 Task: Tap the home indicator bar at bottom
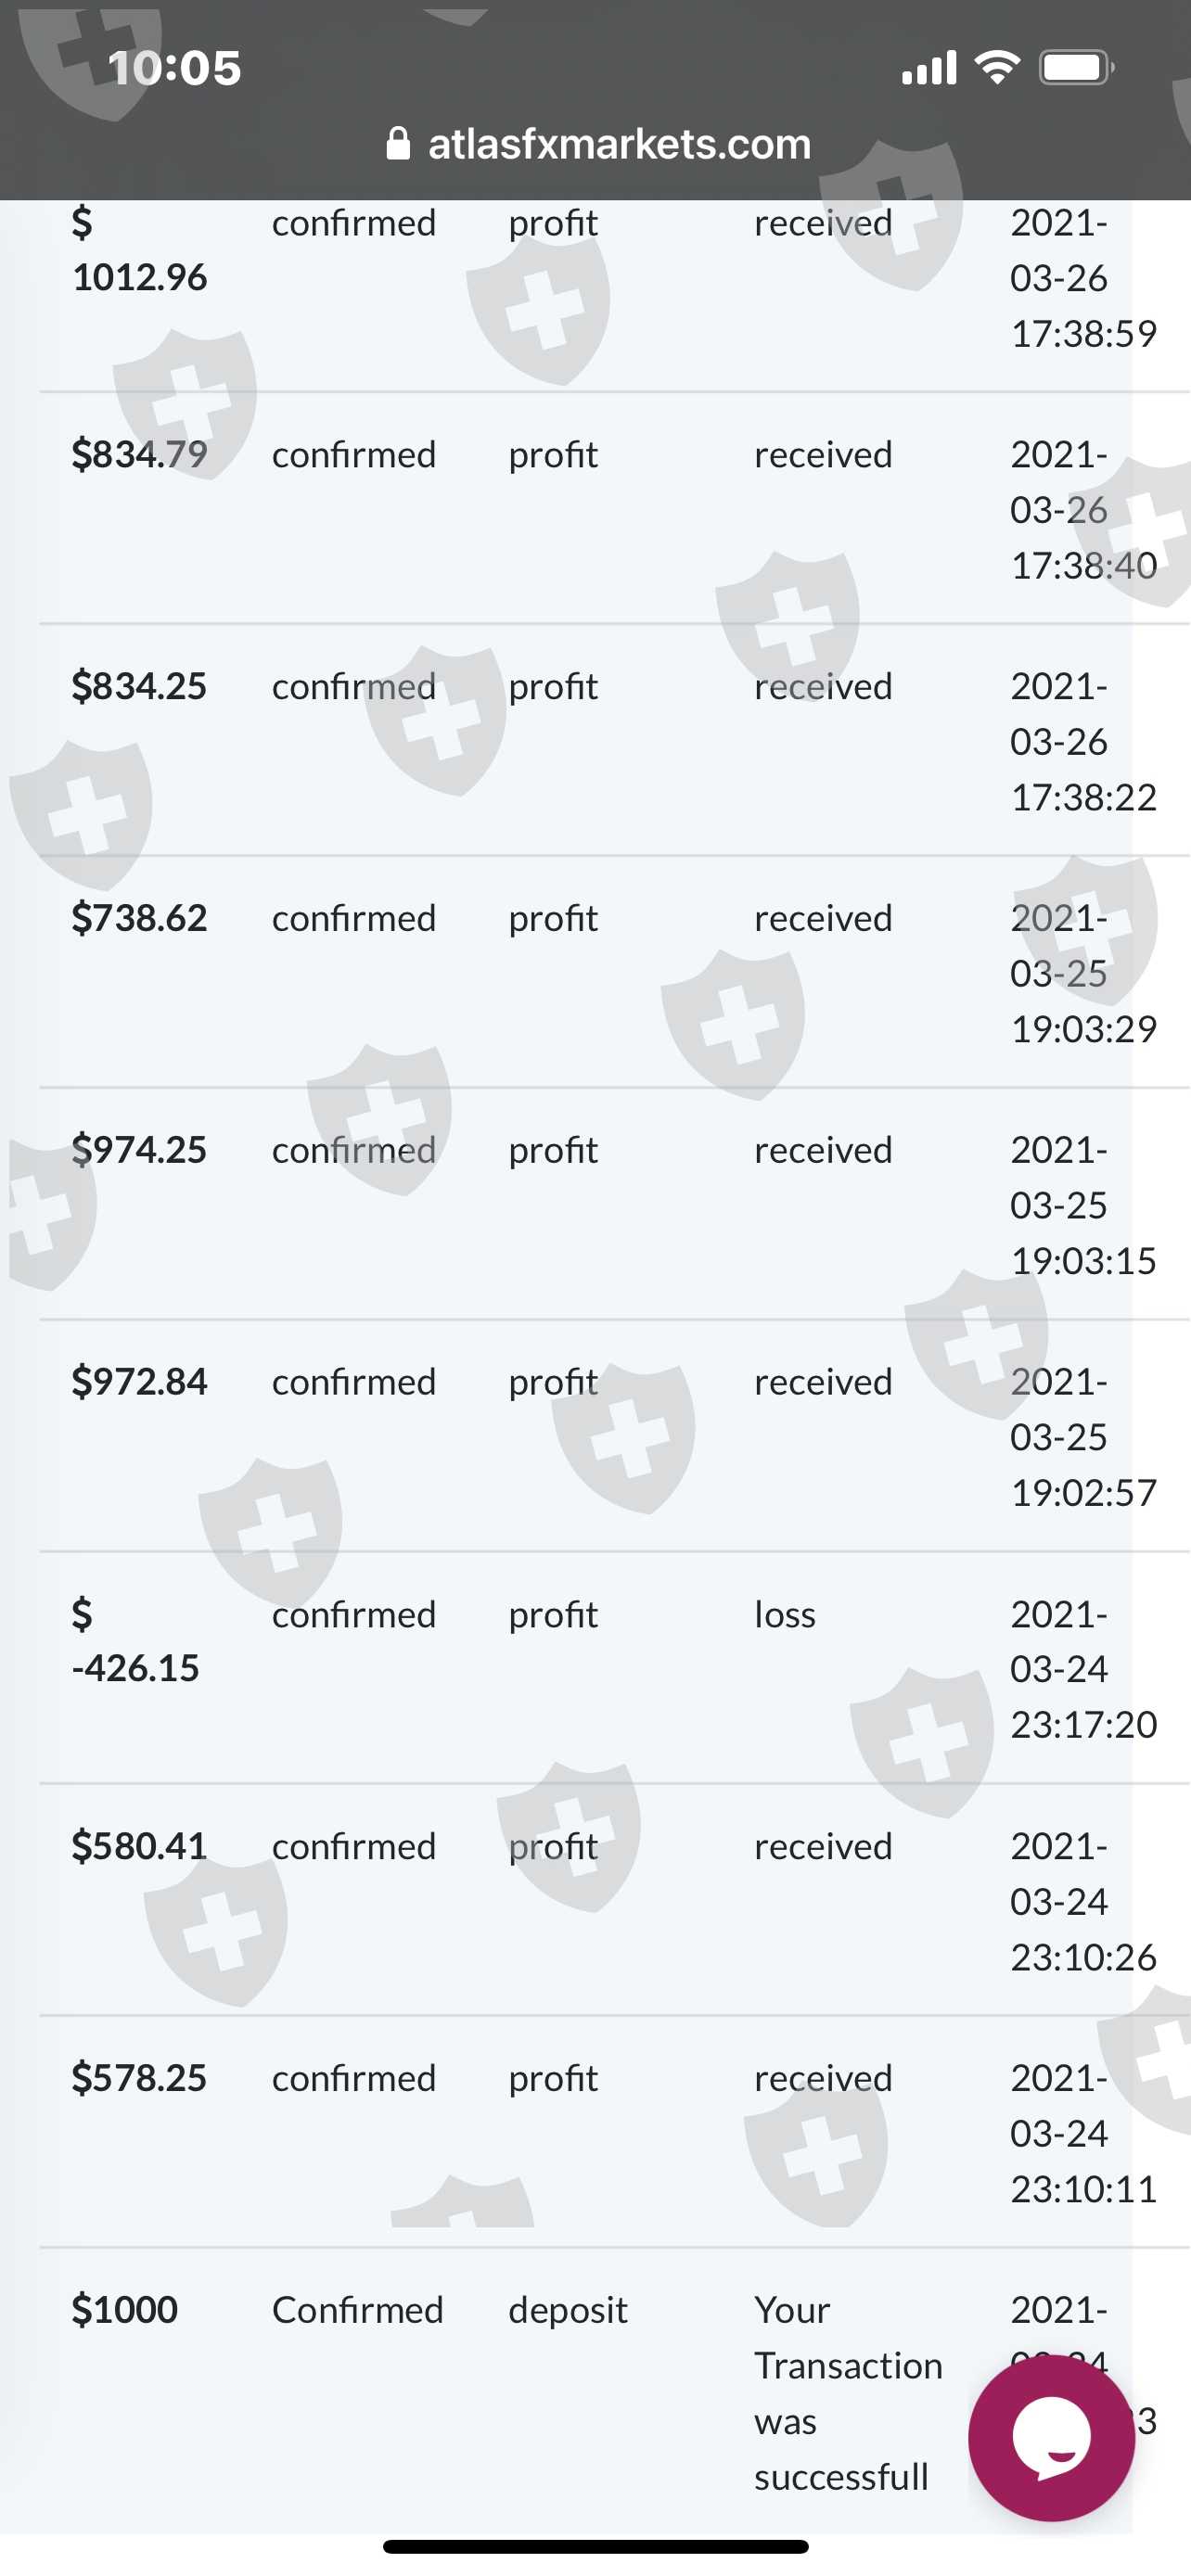point(595,2546)
